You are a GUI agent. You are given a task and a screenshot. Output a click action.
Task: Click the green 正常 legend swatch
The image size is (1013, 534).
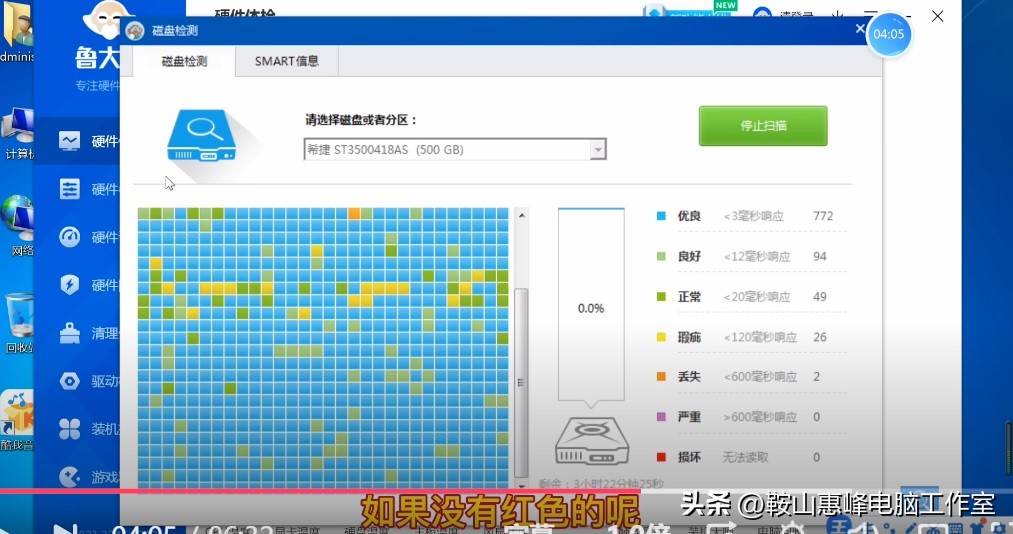pyautogui.click(x=661, y=297)
